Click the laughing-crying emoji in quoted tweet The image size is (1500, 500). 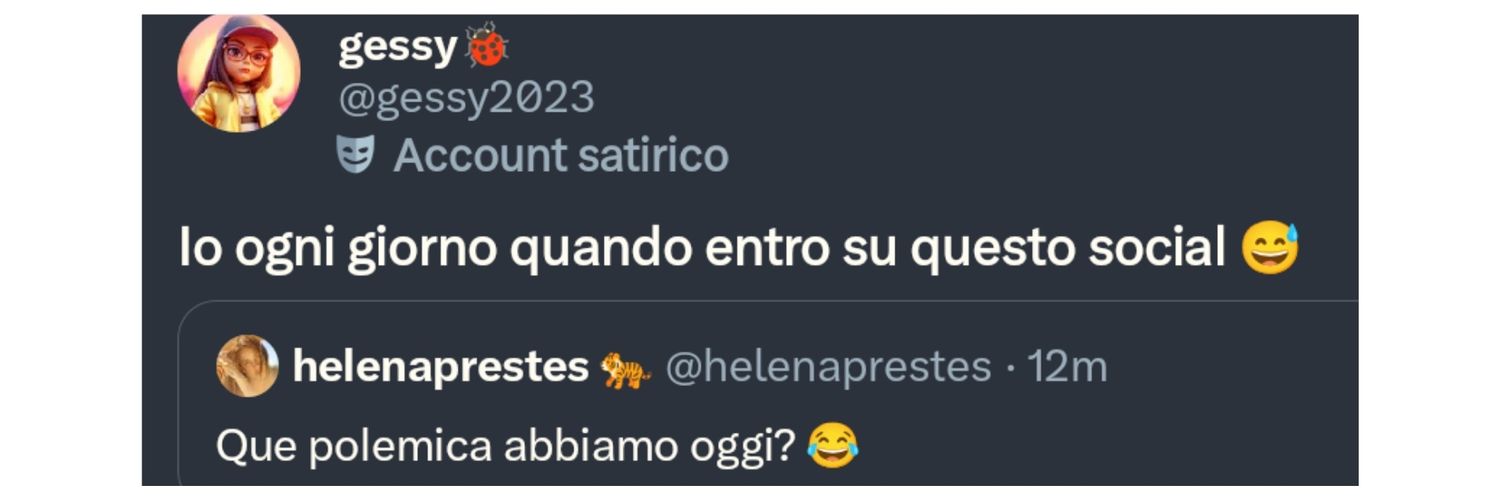pos(832,446)
